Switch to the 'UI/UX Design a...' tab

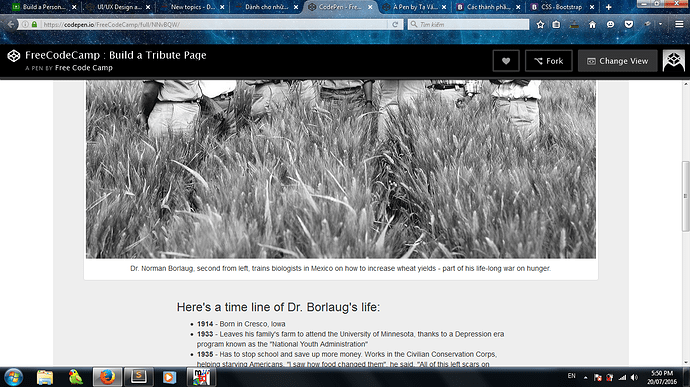coord(119,7)
